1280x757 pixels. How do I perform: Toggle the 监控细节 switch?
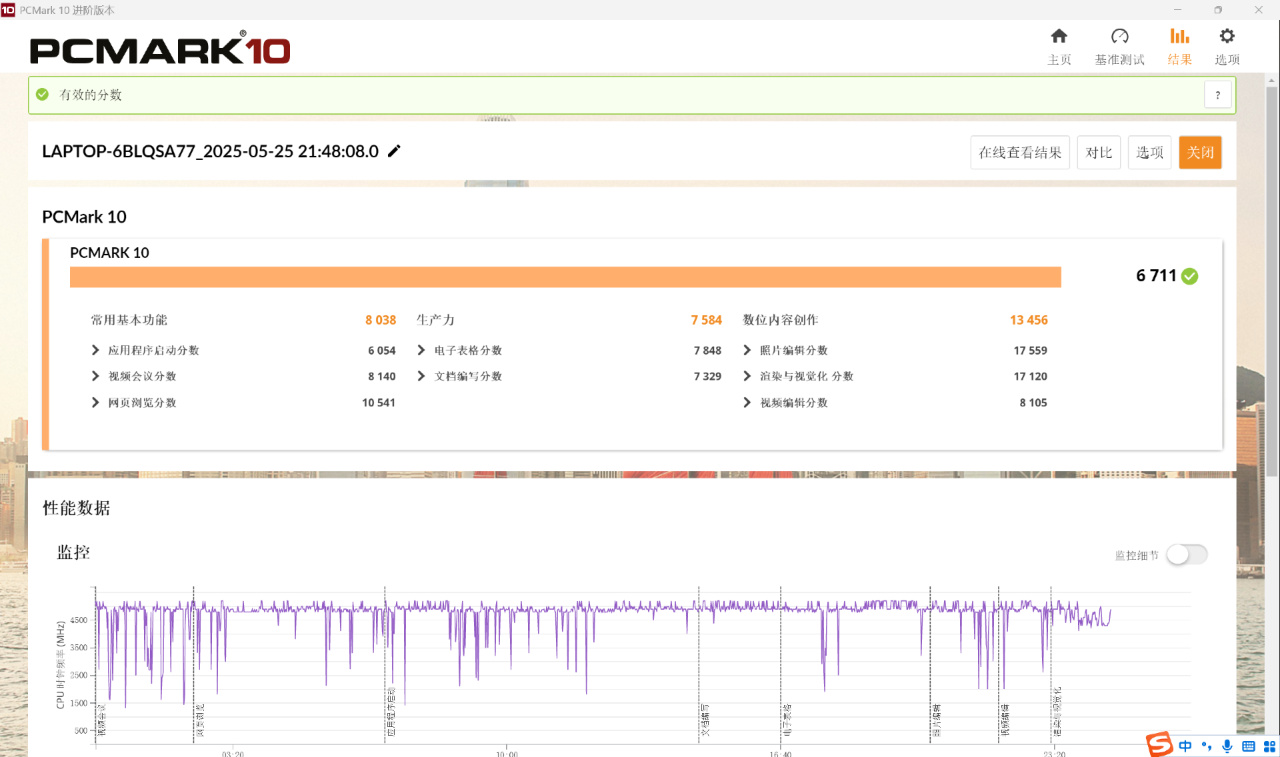pyautogui.click(x=1187, y=554)
